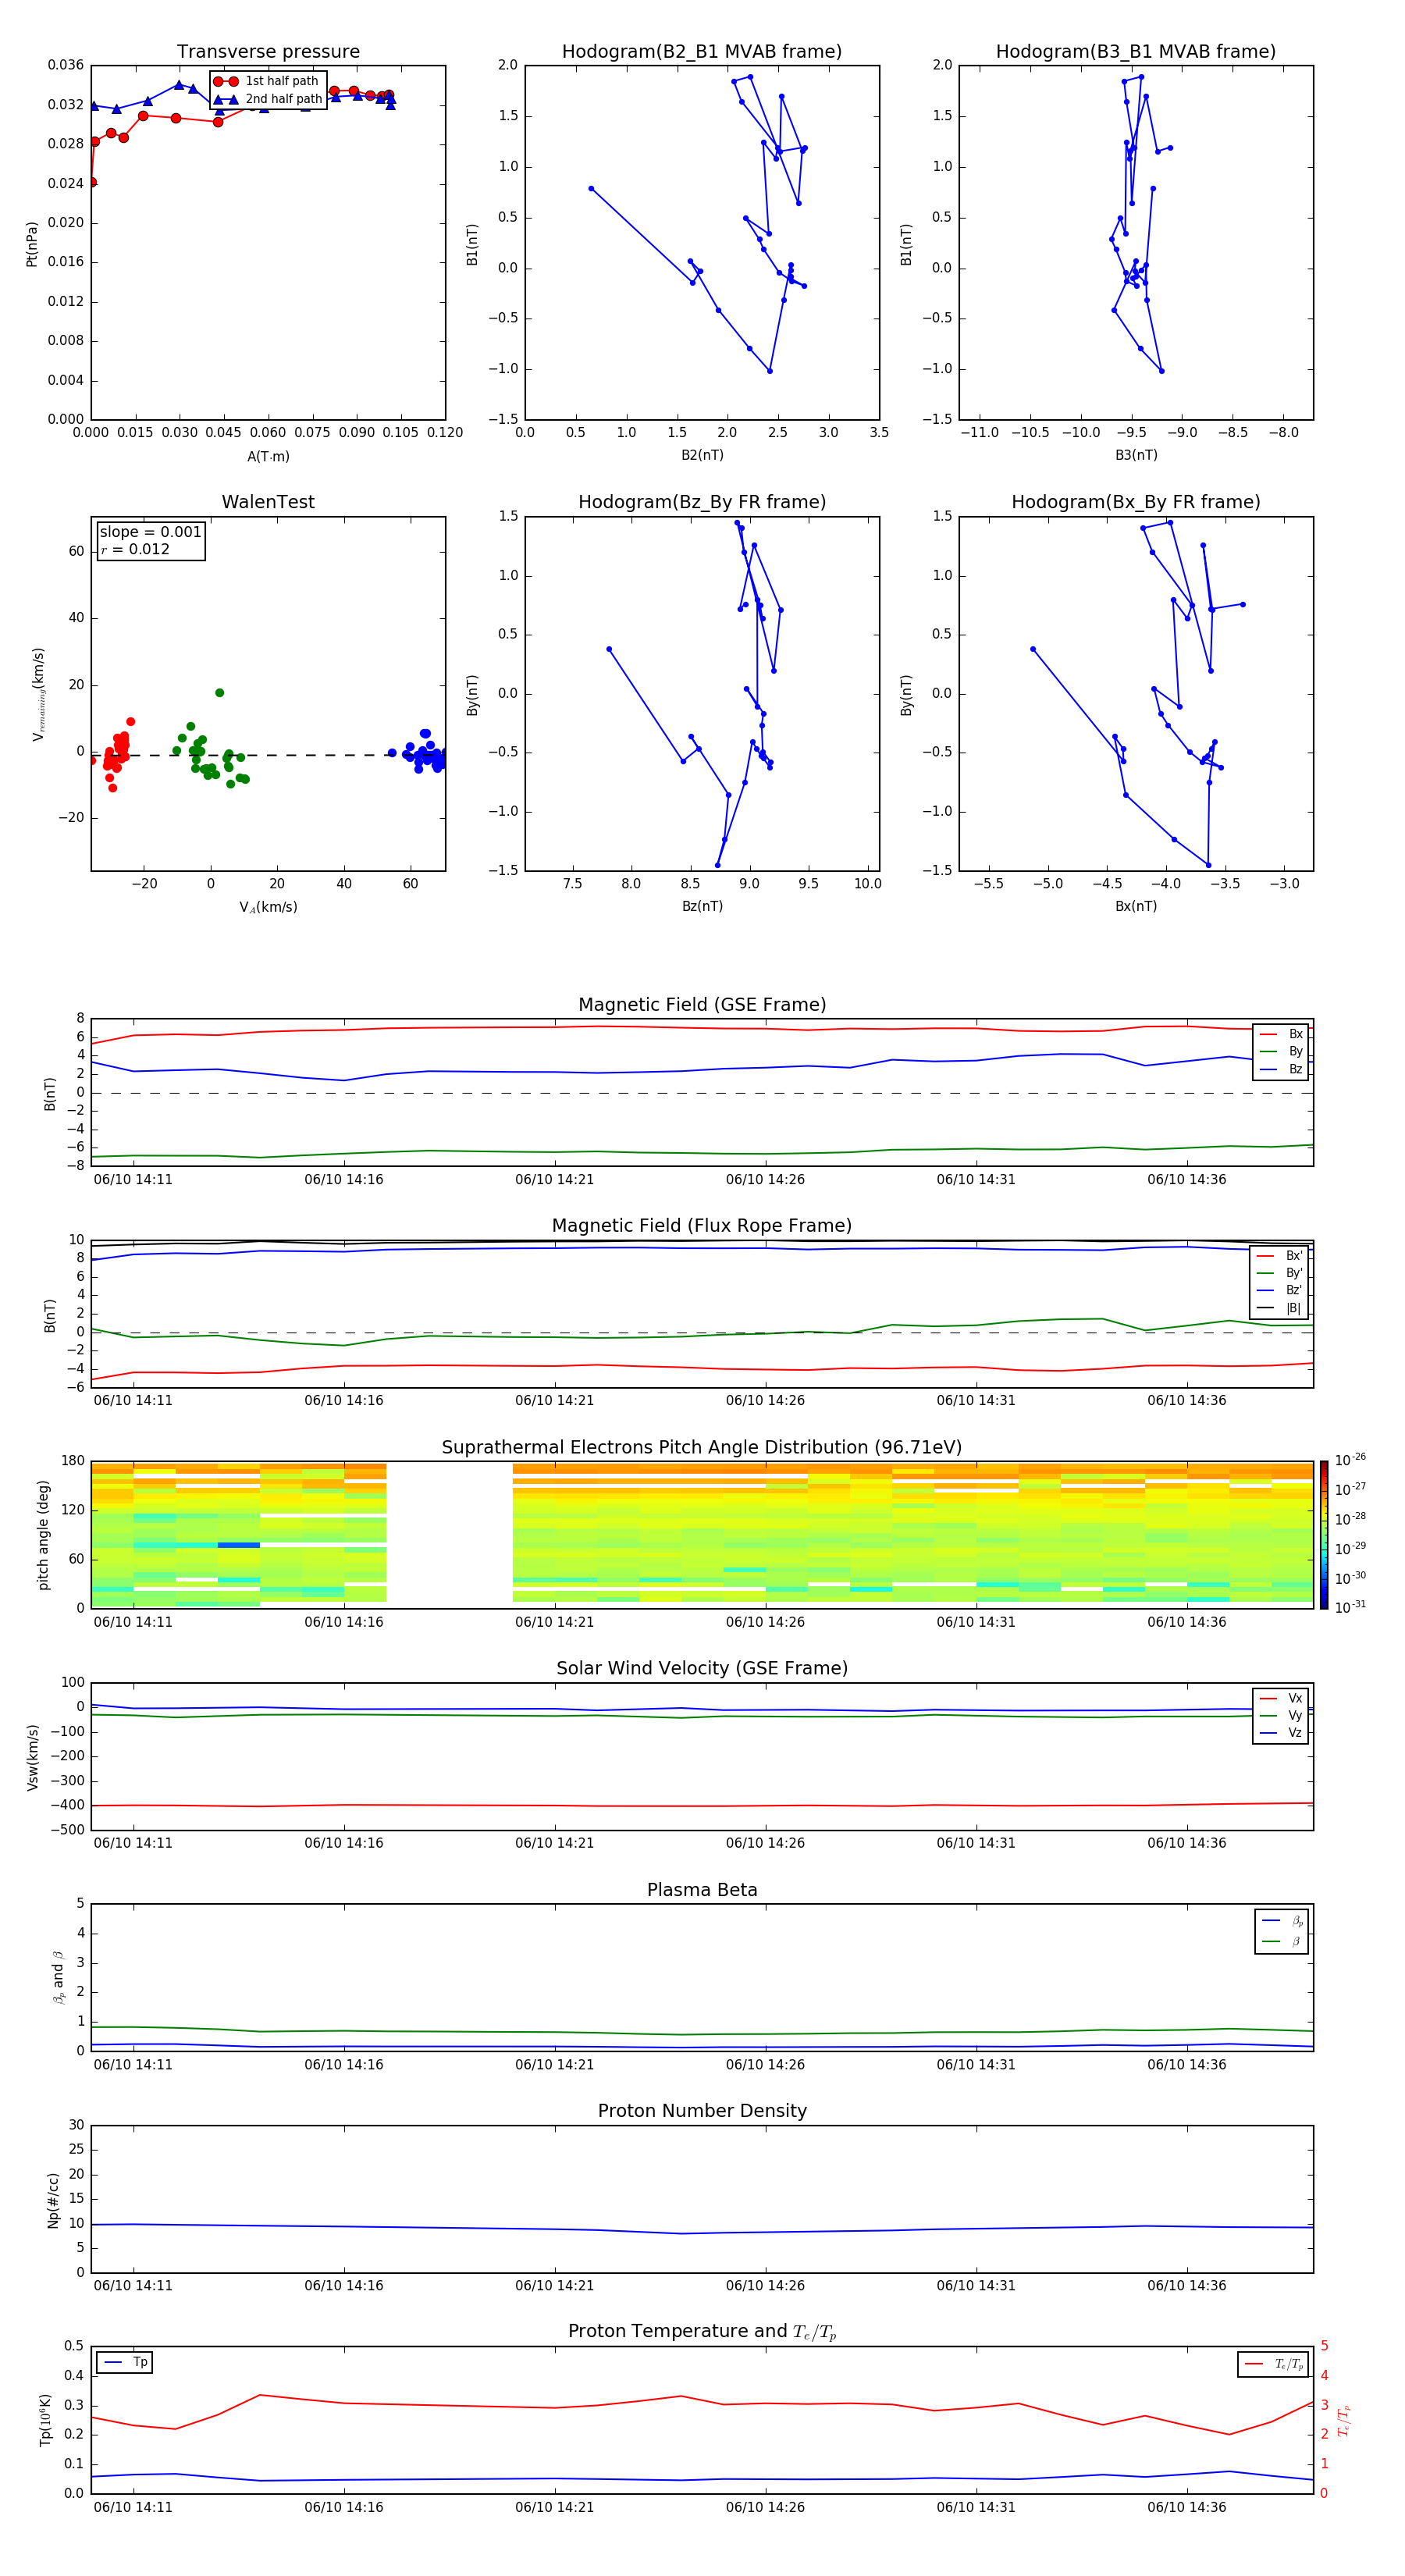This screenshot has width=1405, height=2576.
Task: Click the 'Vremaining(km/s)' y-axis label
Action: [x=38, y=694]
